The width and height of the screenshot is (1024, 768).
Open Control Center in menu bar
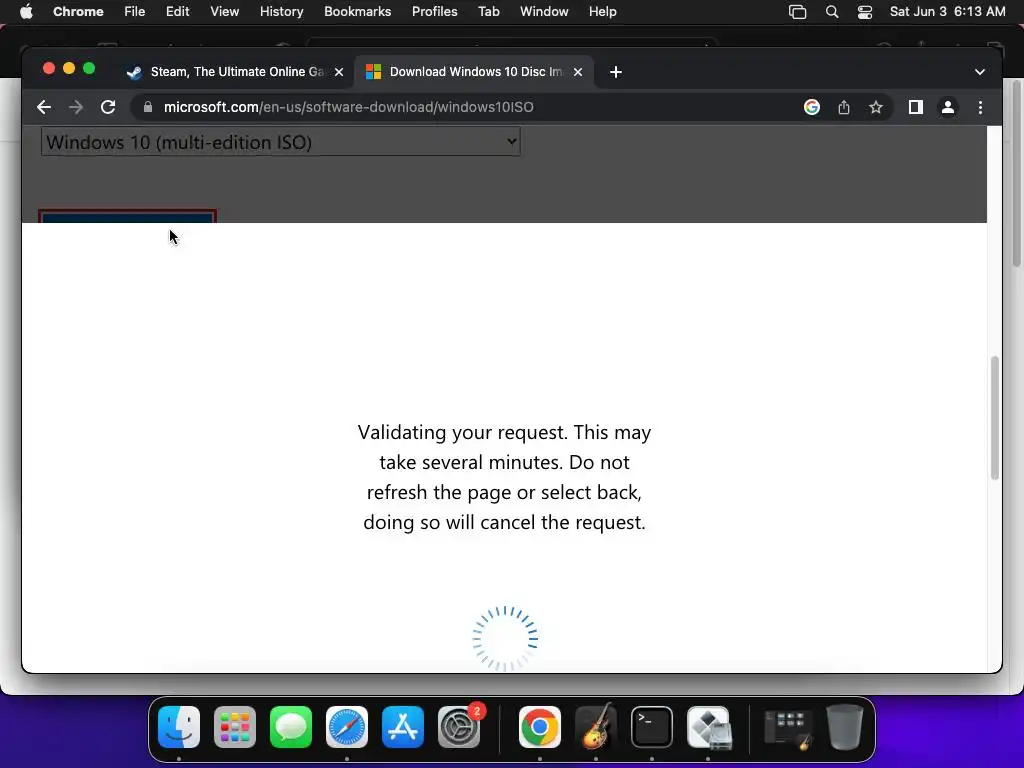(865, 12)
